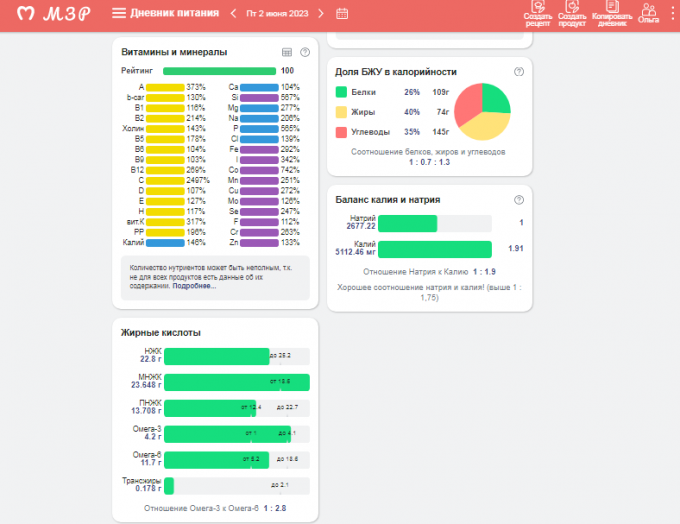
Task: Click the Рейтинг progress bar
Action: (219, 71)
